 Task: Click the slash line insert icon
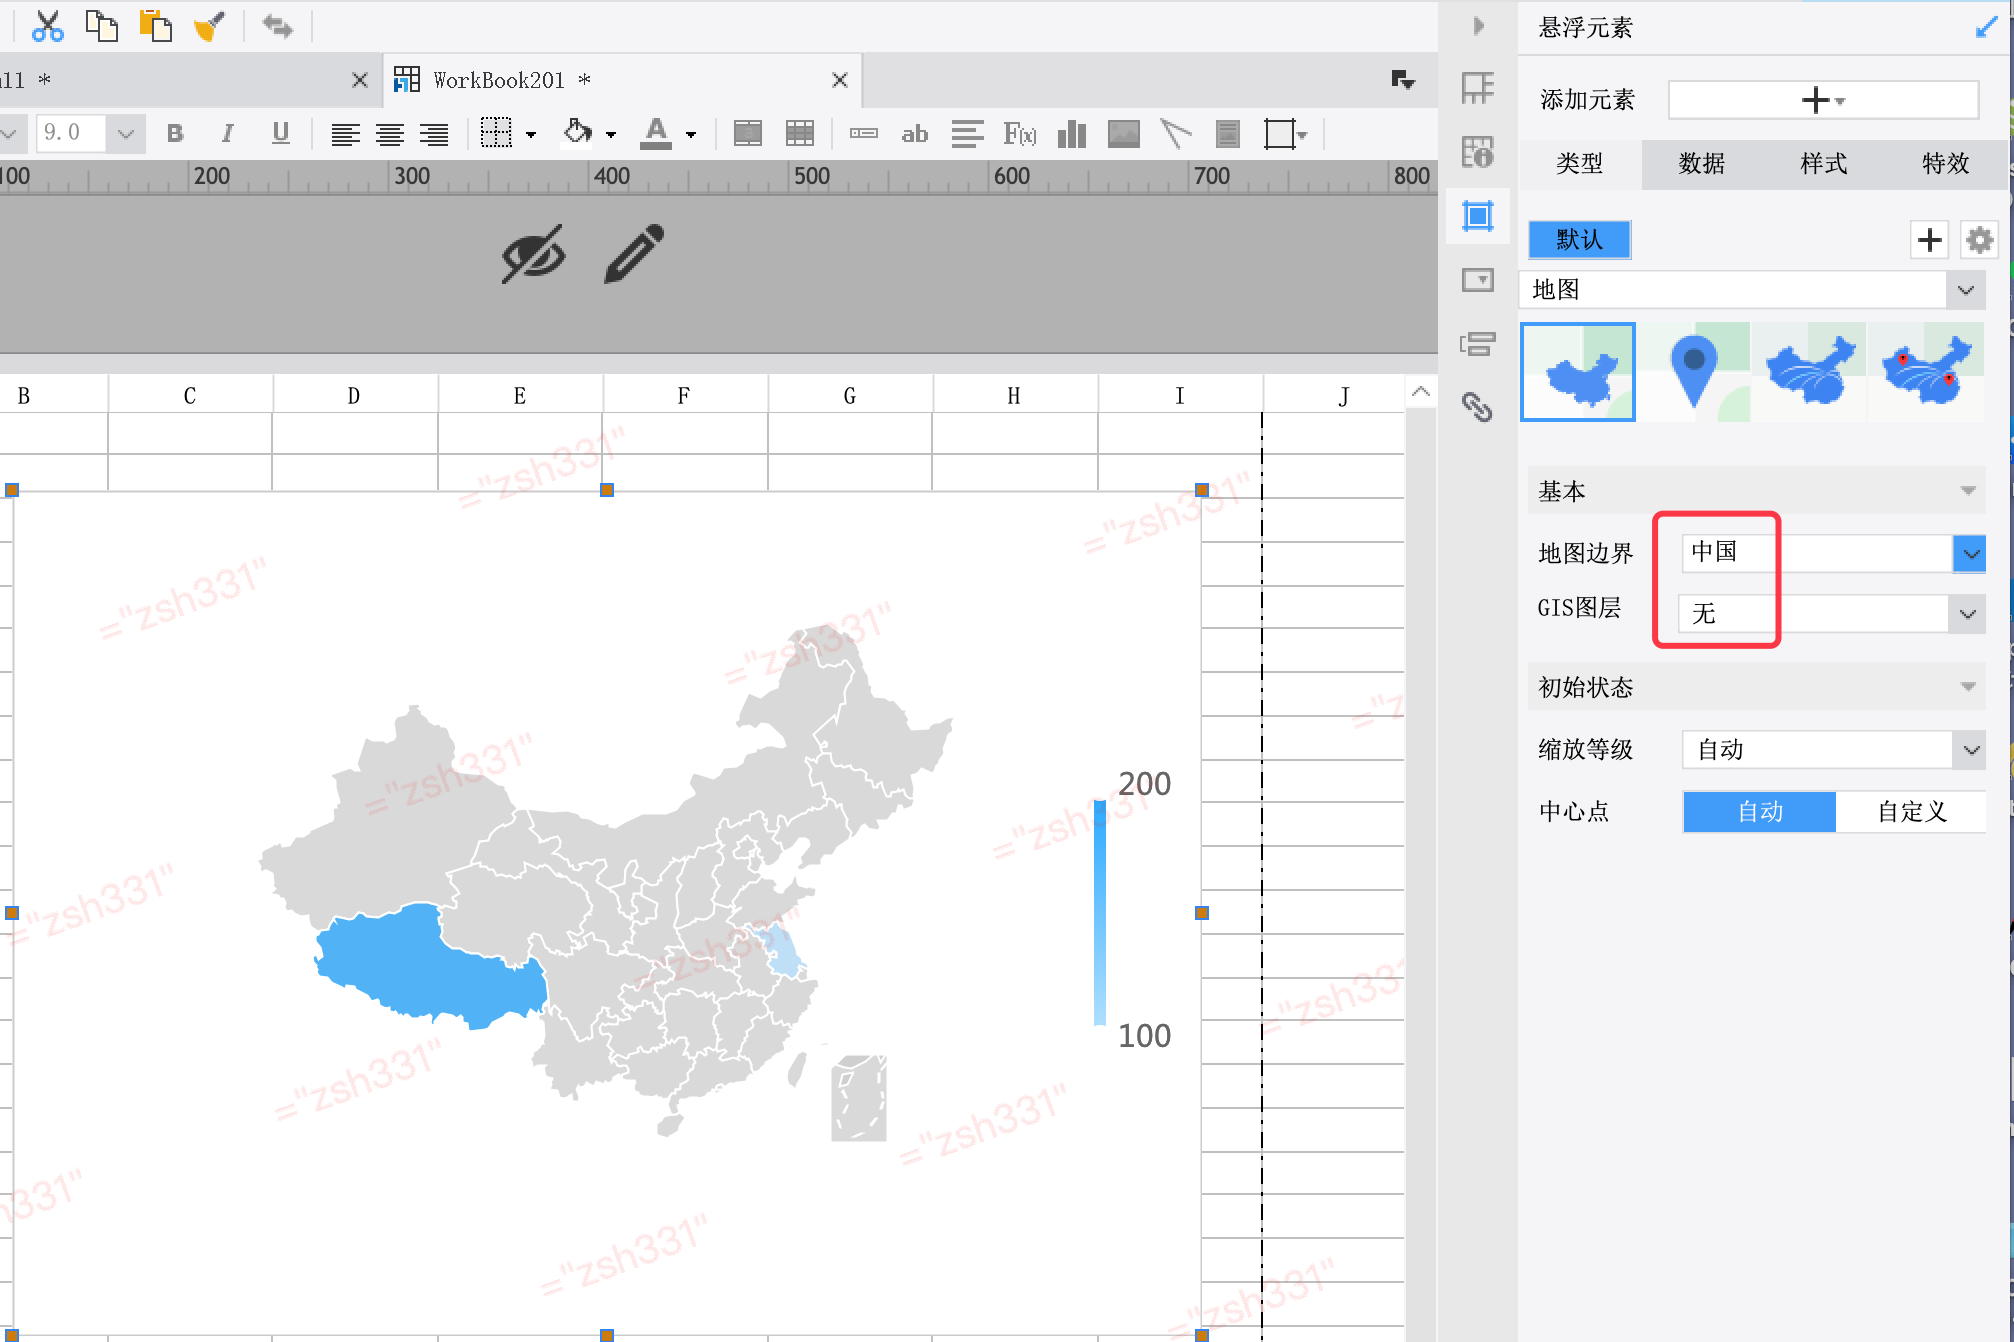(x=1176, y=134)
